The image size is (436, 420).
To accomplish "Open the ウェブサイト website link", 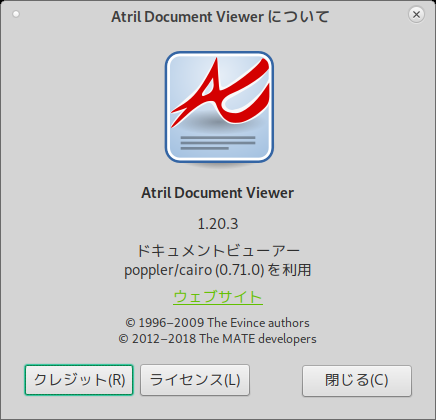I will 218,297.
